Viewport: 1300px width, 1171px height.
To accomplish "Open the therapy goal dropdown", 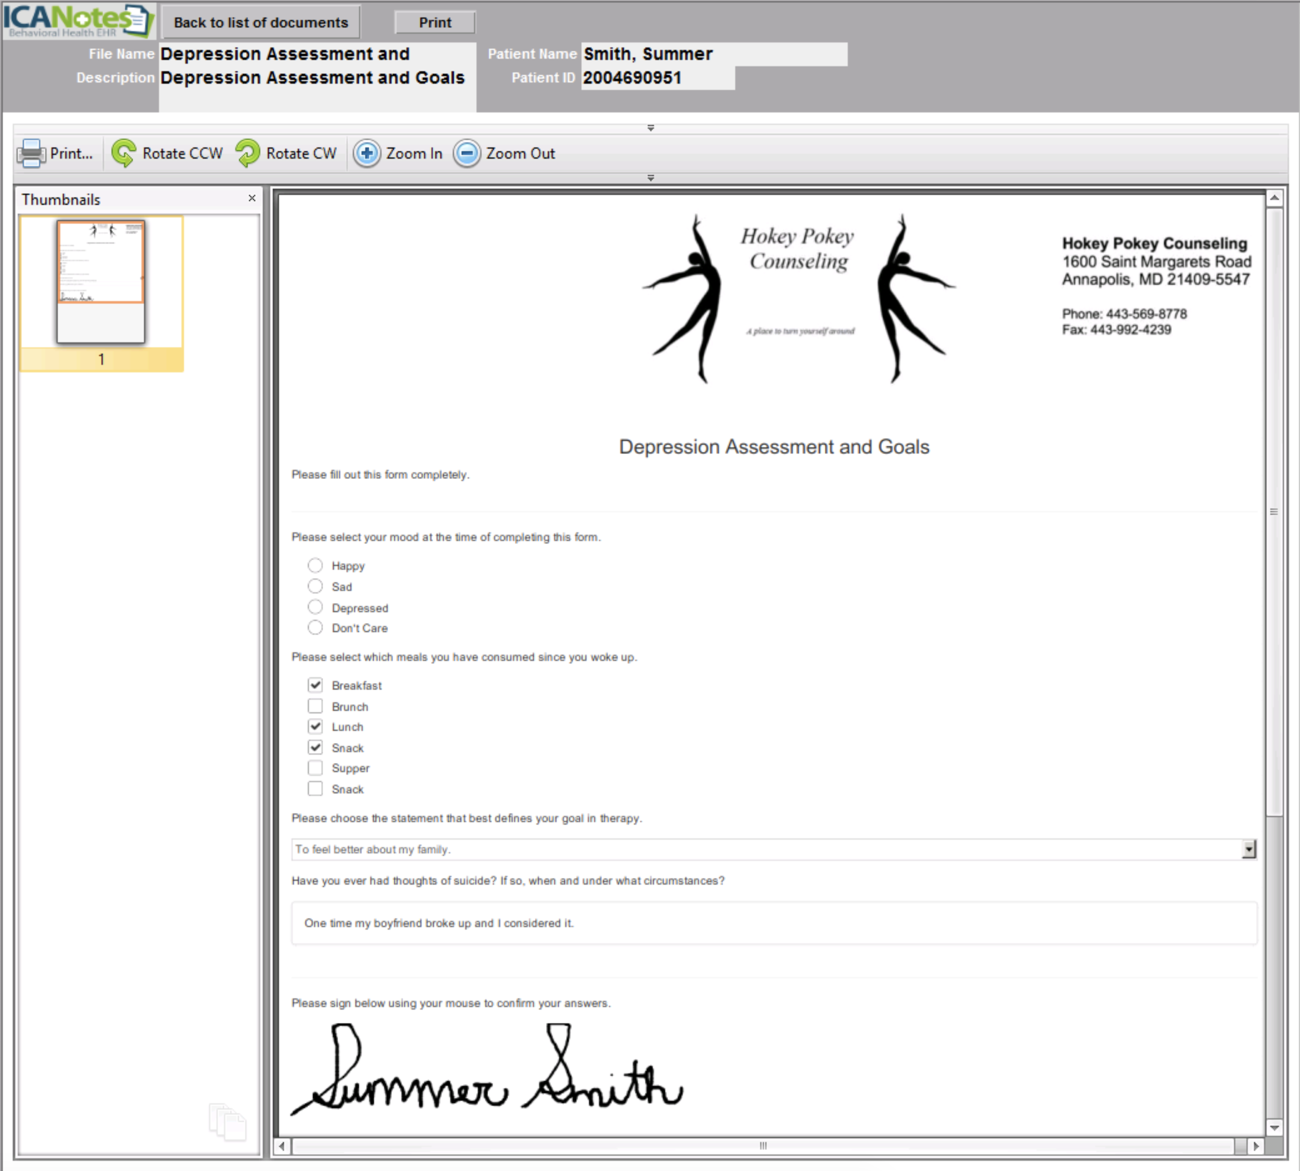I will pos(1248,849).
